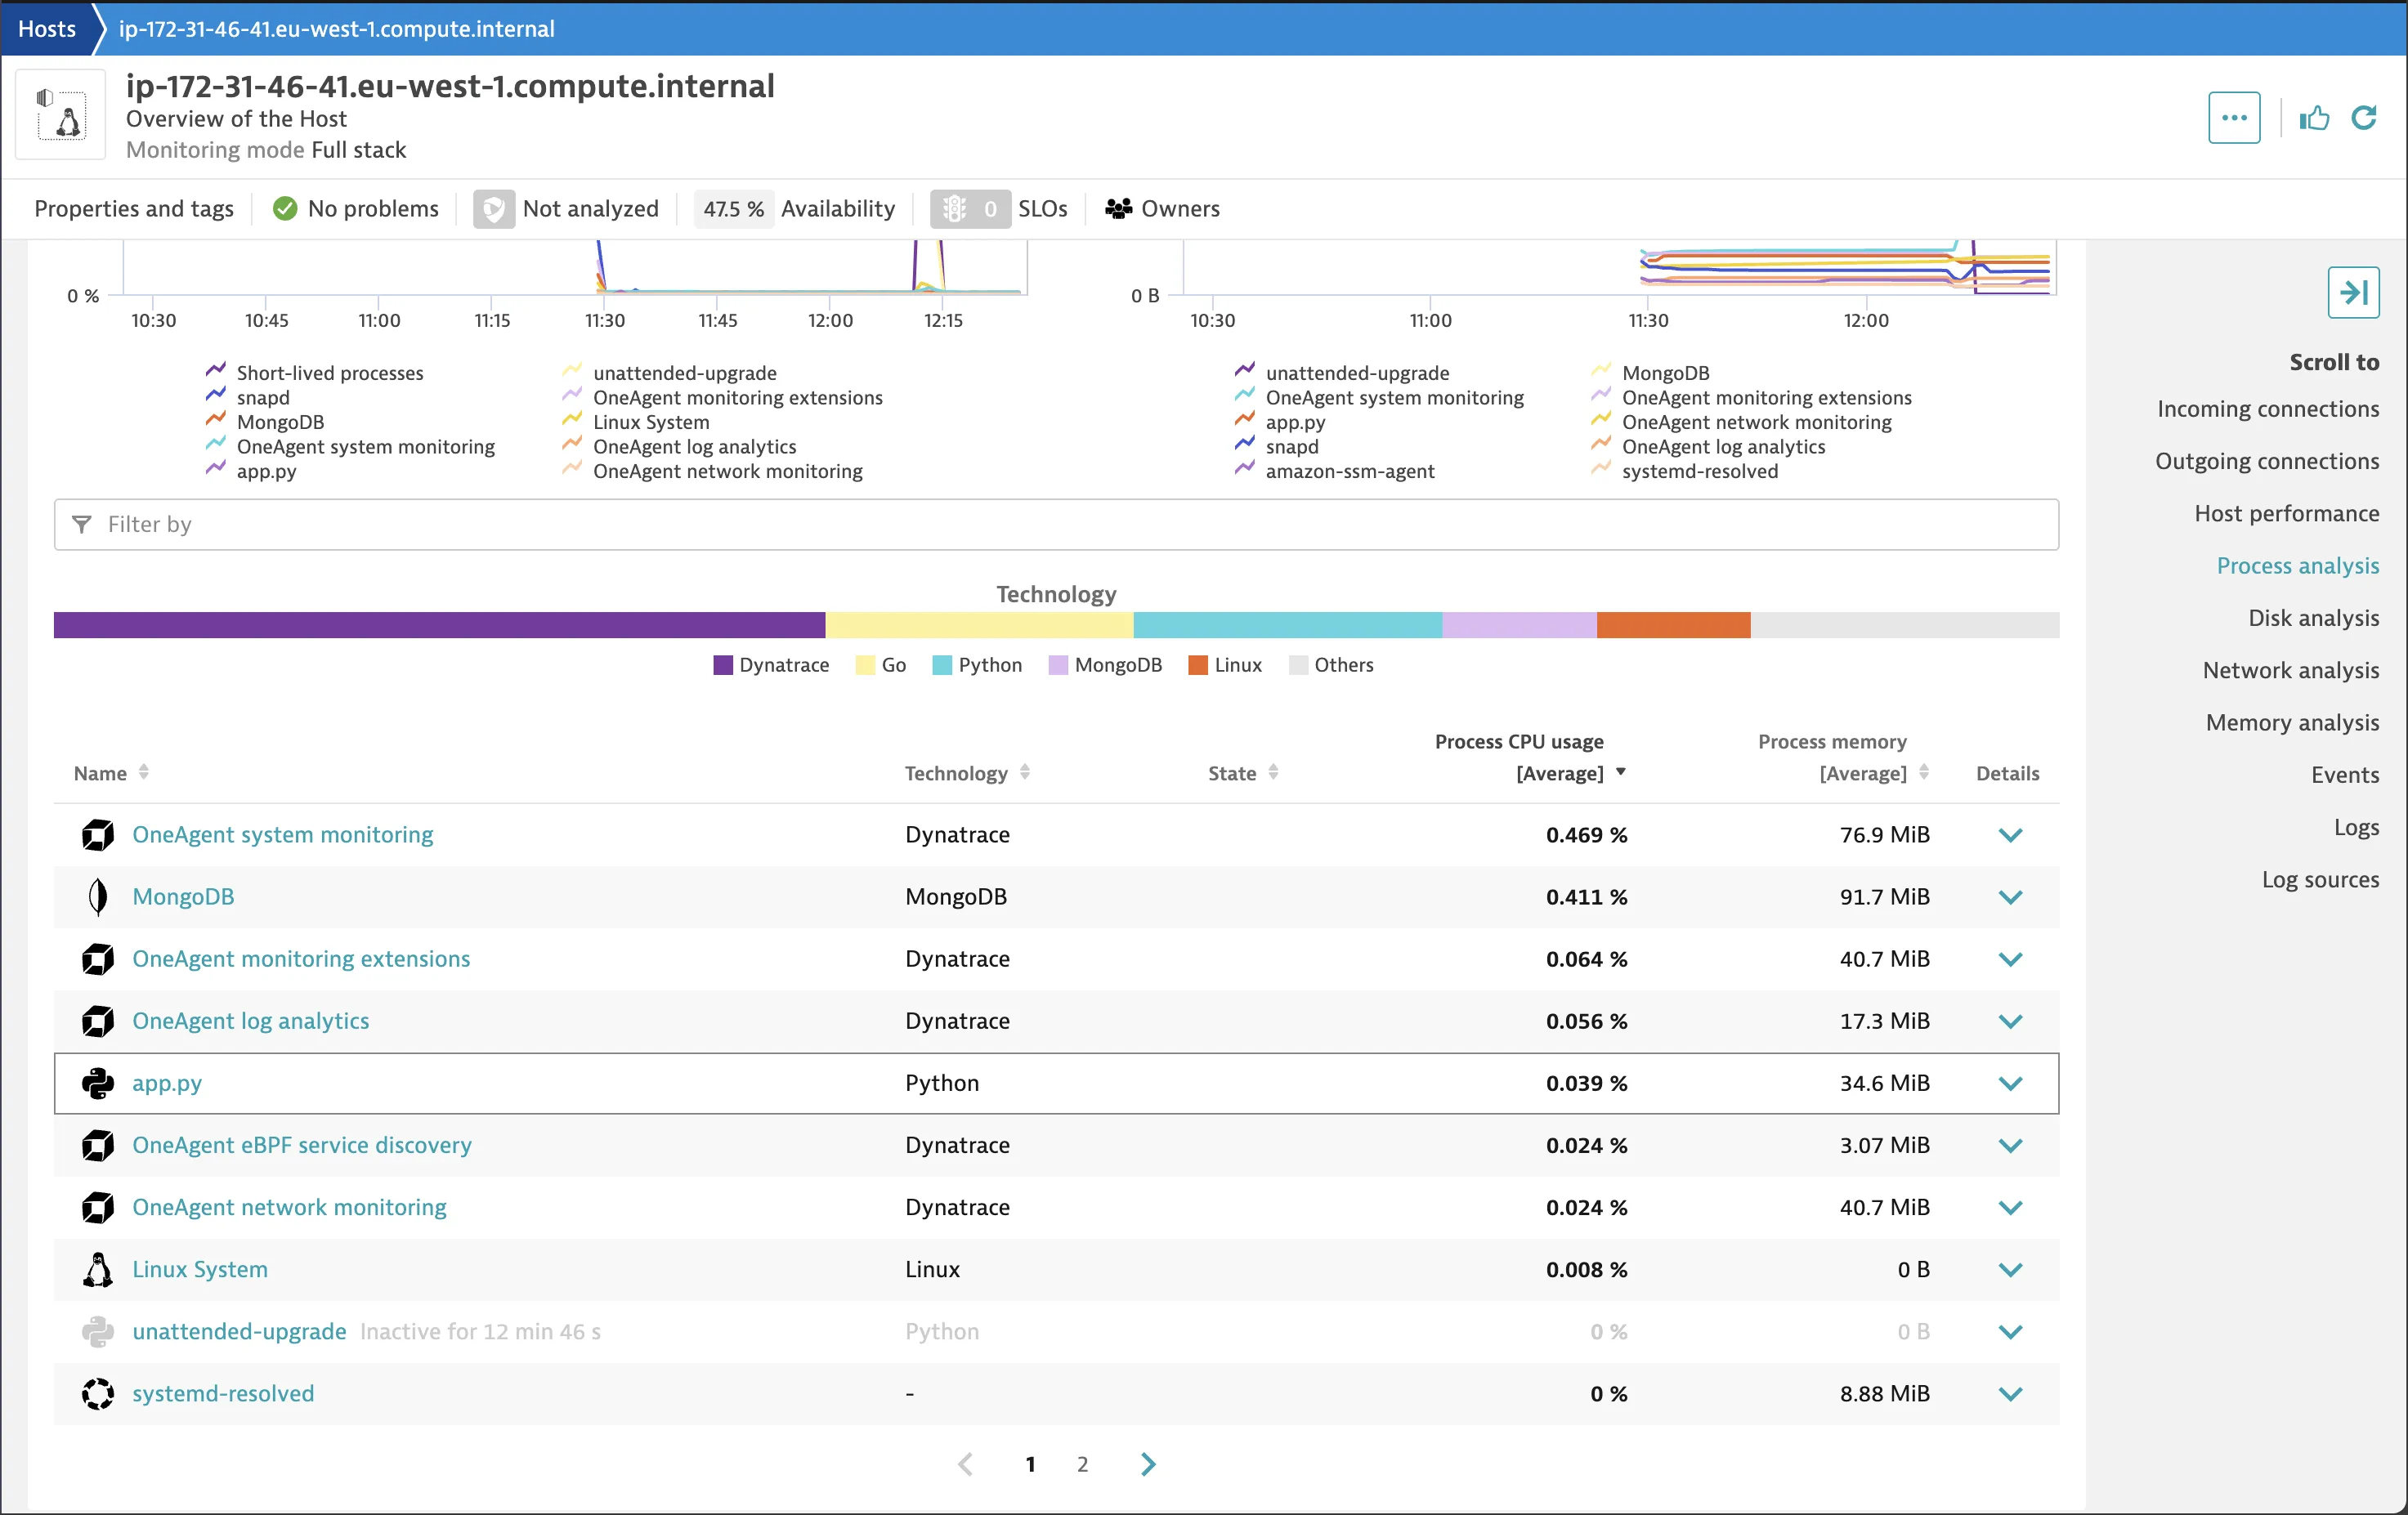Select the Properties and tags section
The image size is (2408, 1515).
tap(134, 208)
